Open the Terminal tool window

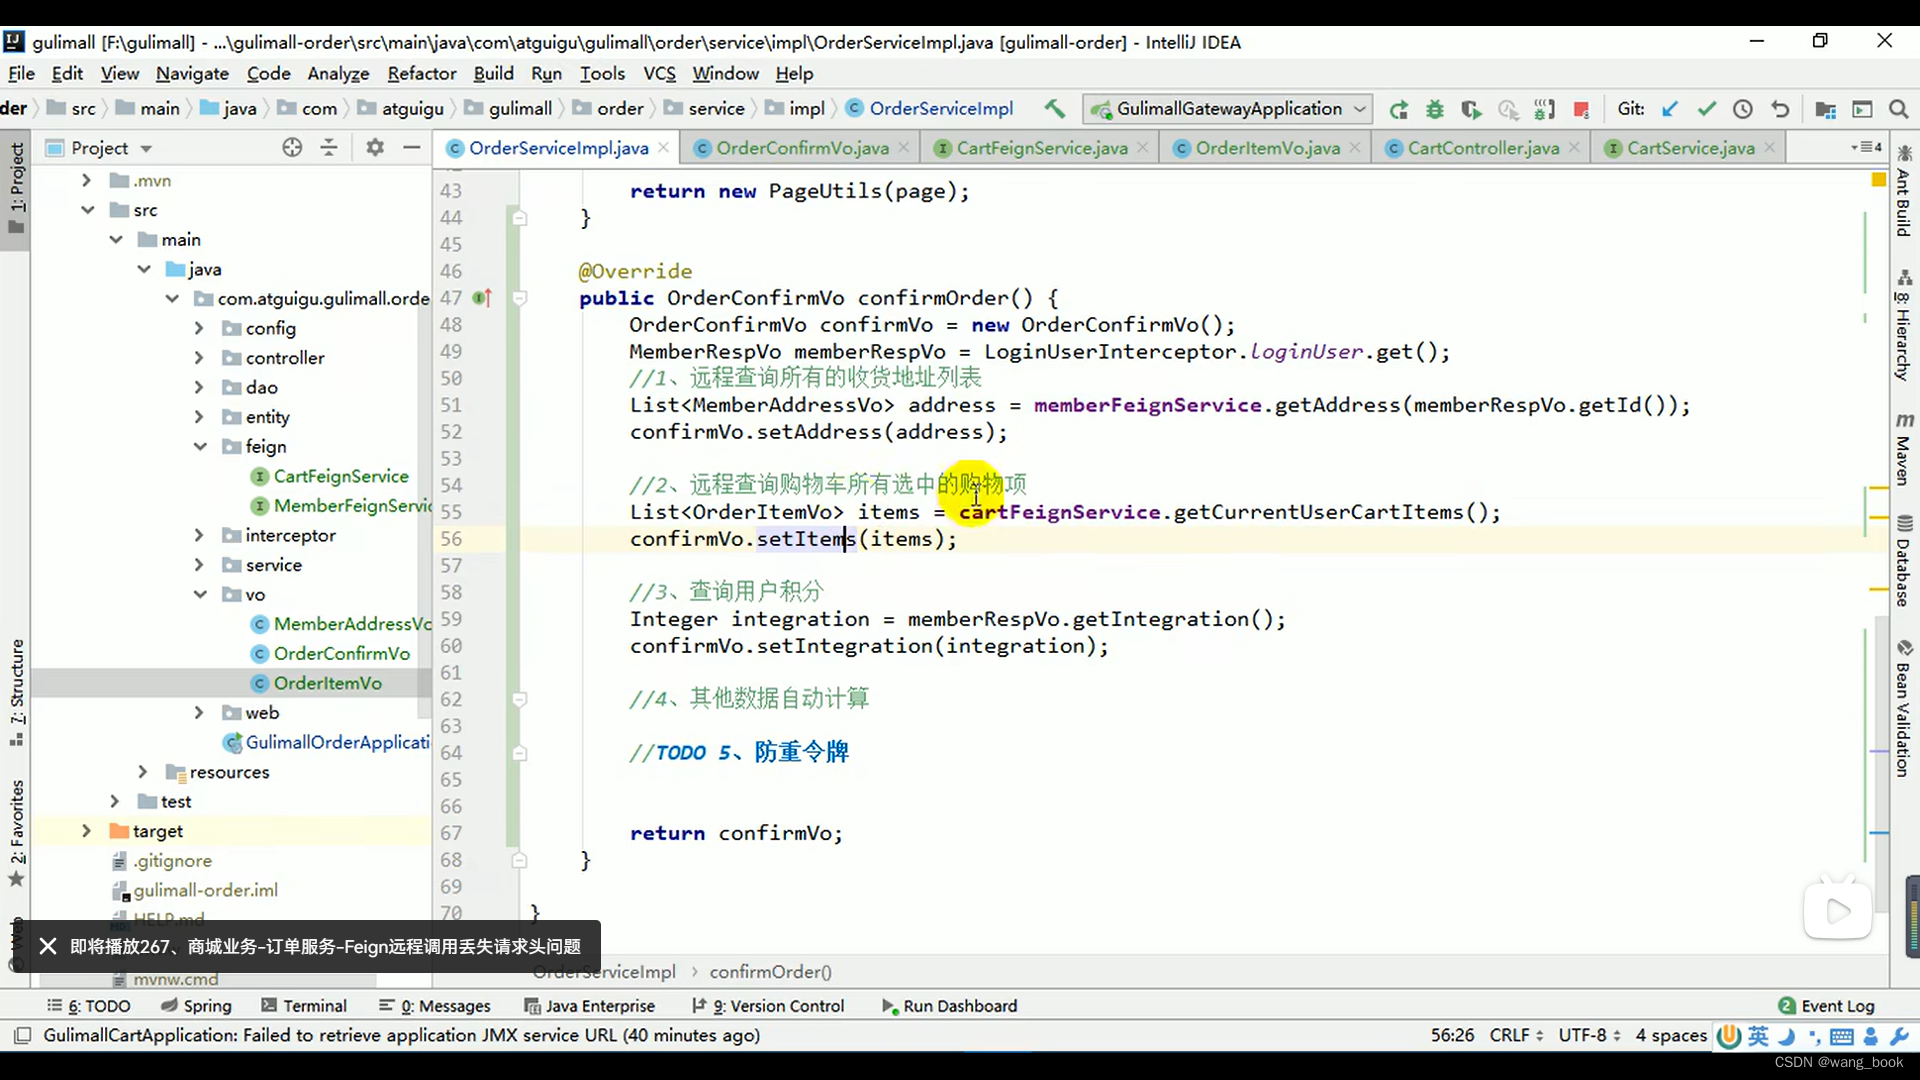coord(304,1006)
